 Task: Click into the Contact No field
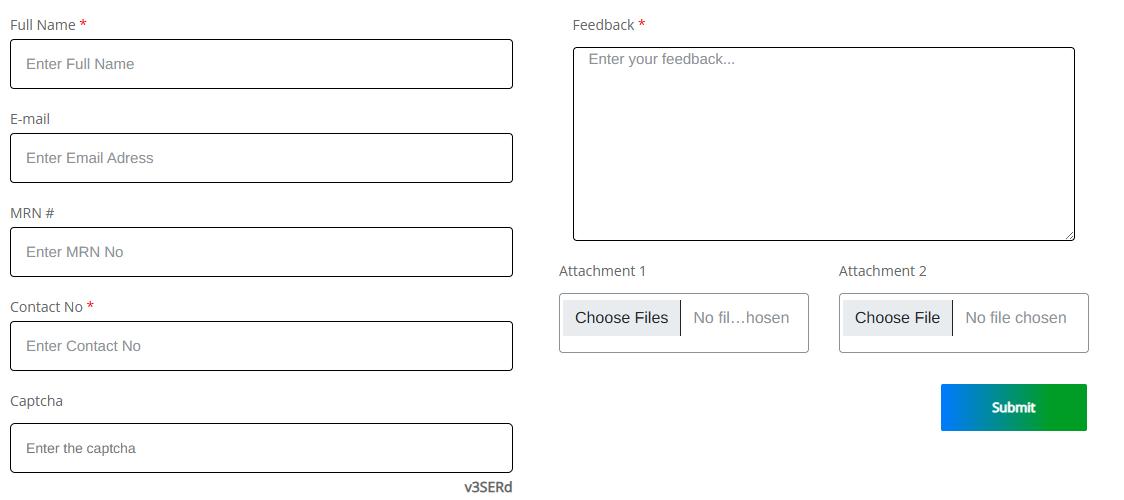coord(261,346)
